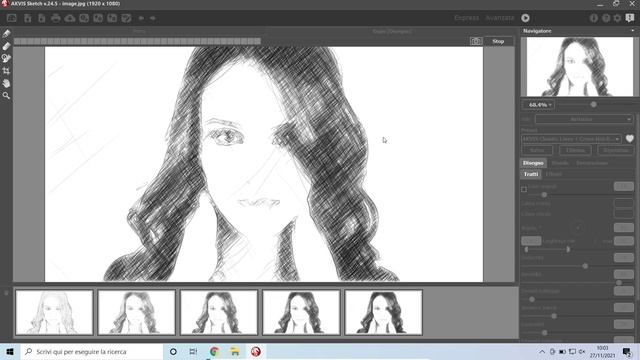Click the Salva preset button
The image size is (640, 360).
[x=538, y=150]
